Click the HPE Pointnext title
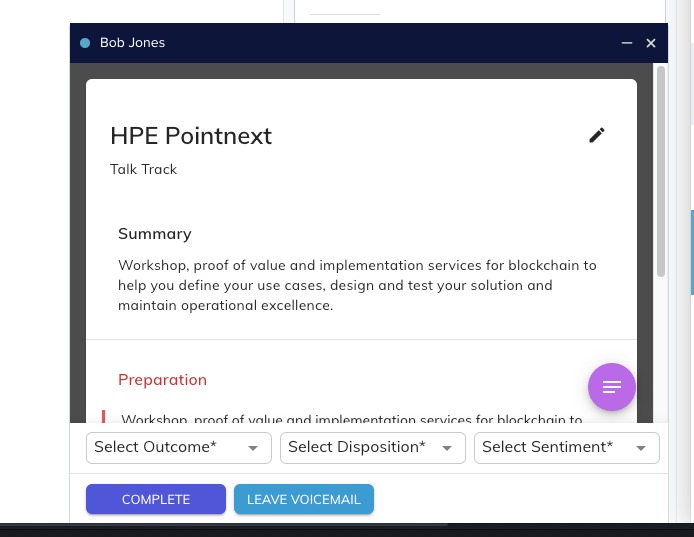This screenshot has width=694, height=537. pyautogui.click(x=191, y=136)
